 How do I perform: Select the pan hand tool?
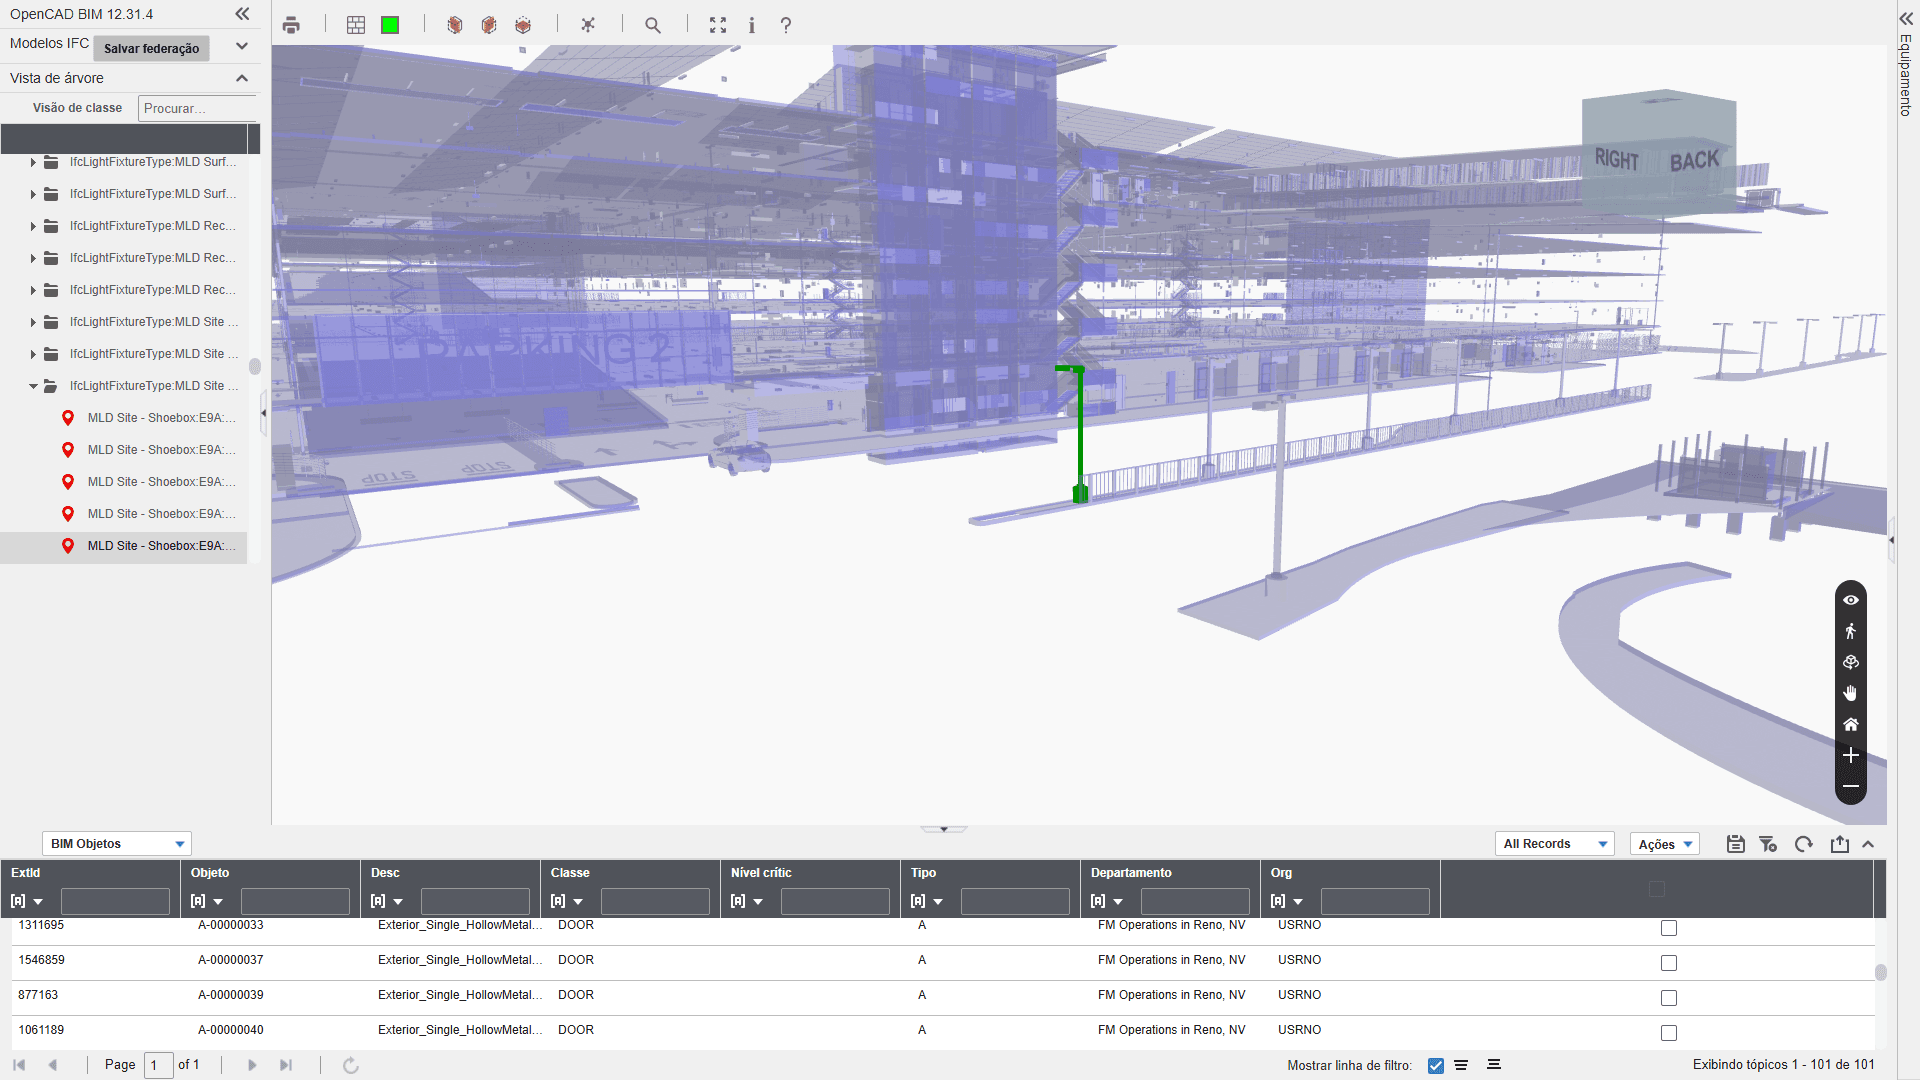1851,693
